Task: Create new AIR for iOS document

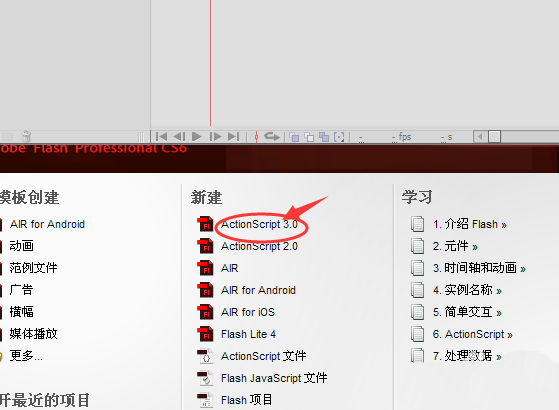Action: coord(248,312)
